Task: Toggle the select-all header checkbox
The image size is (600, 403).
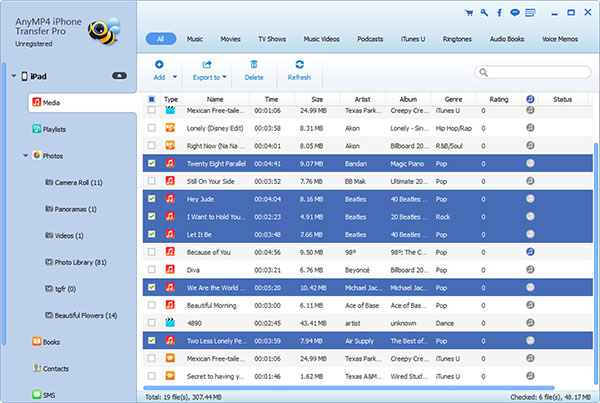Action: [151, 99]
